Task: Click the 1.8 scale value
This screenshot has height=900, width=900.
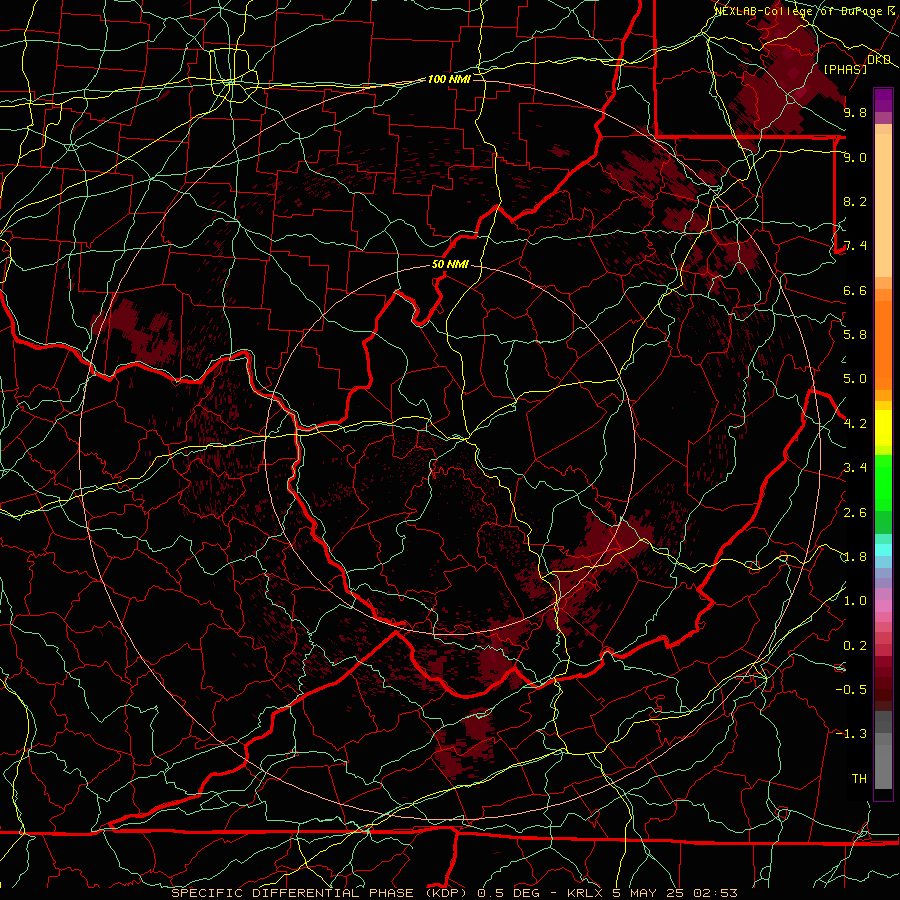Action: click(855, 557)
